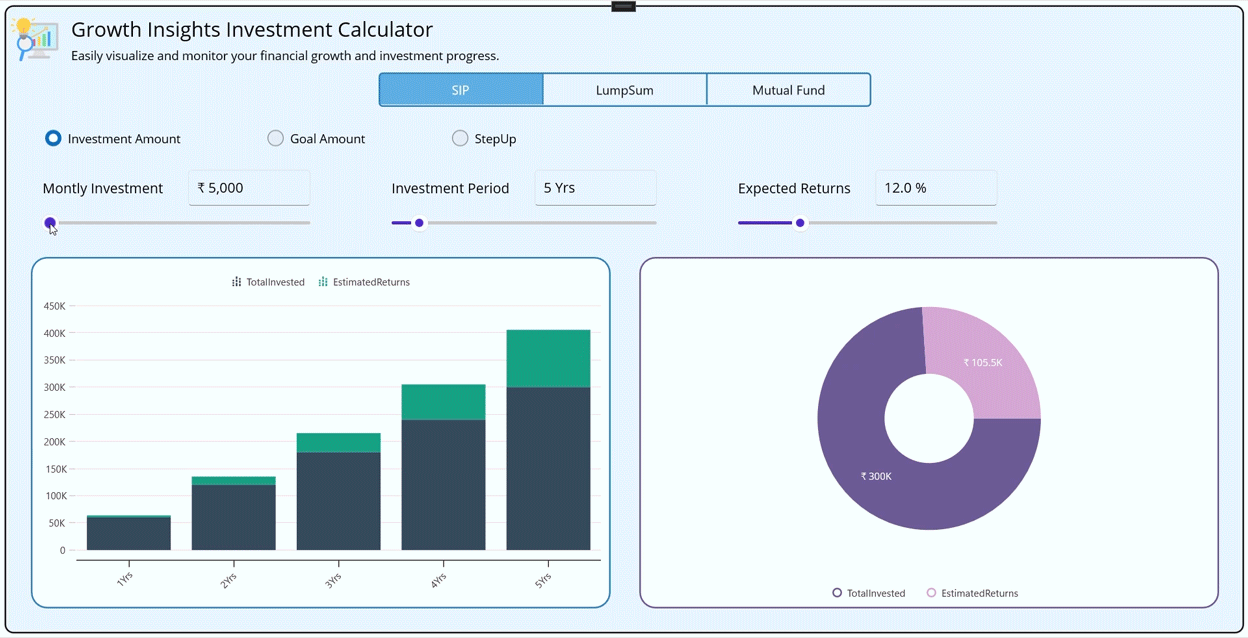Click the 5Yrs green estimated returns bar

pos(548,358)
